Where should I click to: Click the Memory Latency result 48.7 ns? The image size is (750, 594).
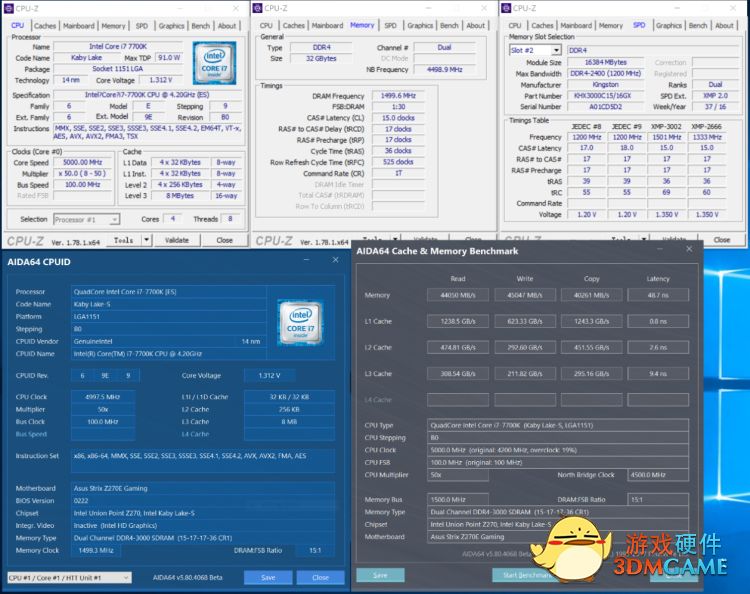point(658,296)
